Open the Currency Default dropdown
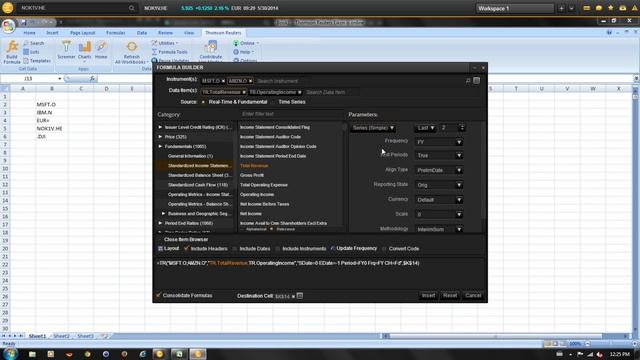 [x=439, y=200]
